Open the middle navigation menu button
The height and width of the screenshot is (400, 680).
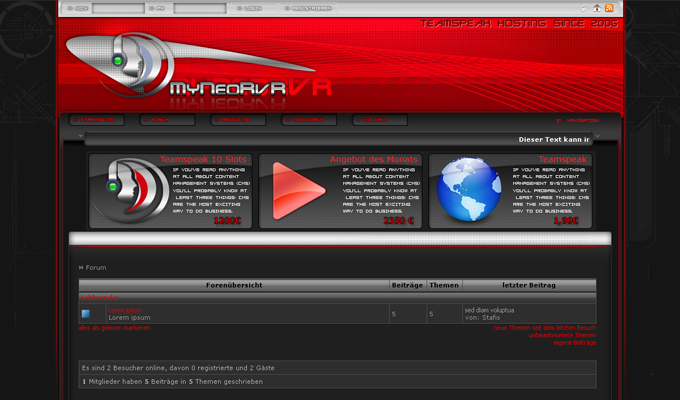(x=238, y=120)
